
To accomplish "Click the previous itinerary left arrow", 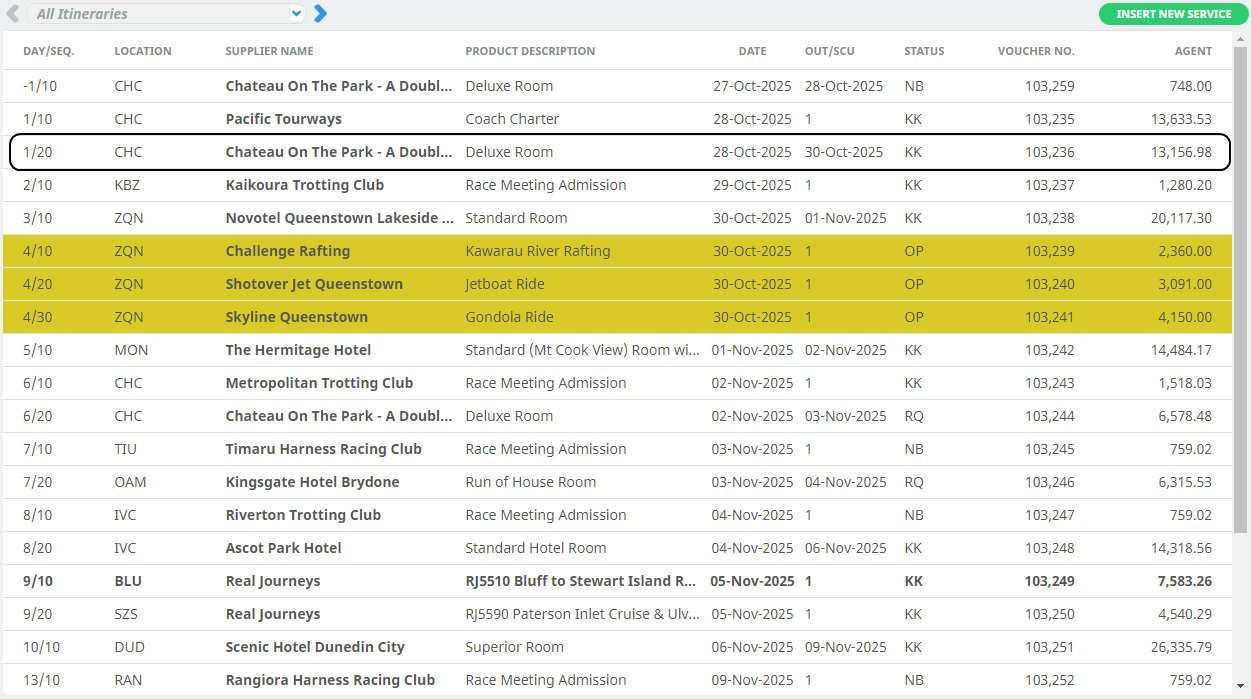I will (13, 13).
